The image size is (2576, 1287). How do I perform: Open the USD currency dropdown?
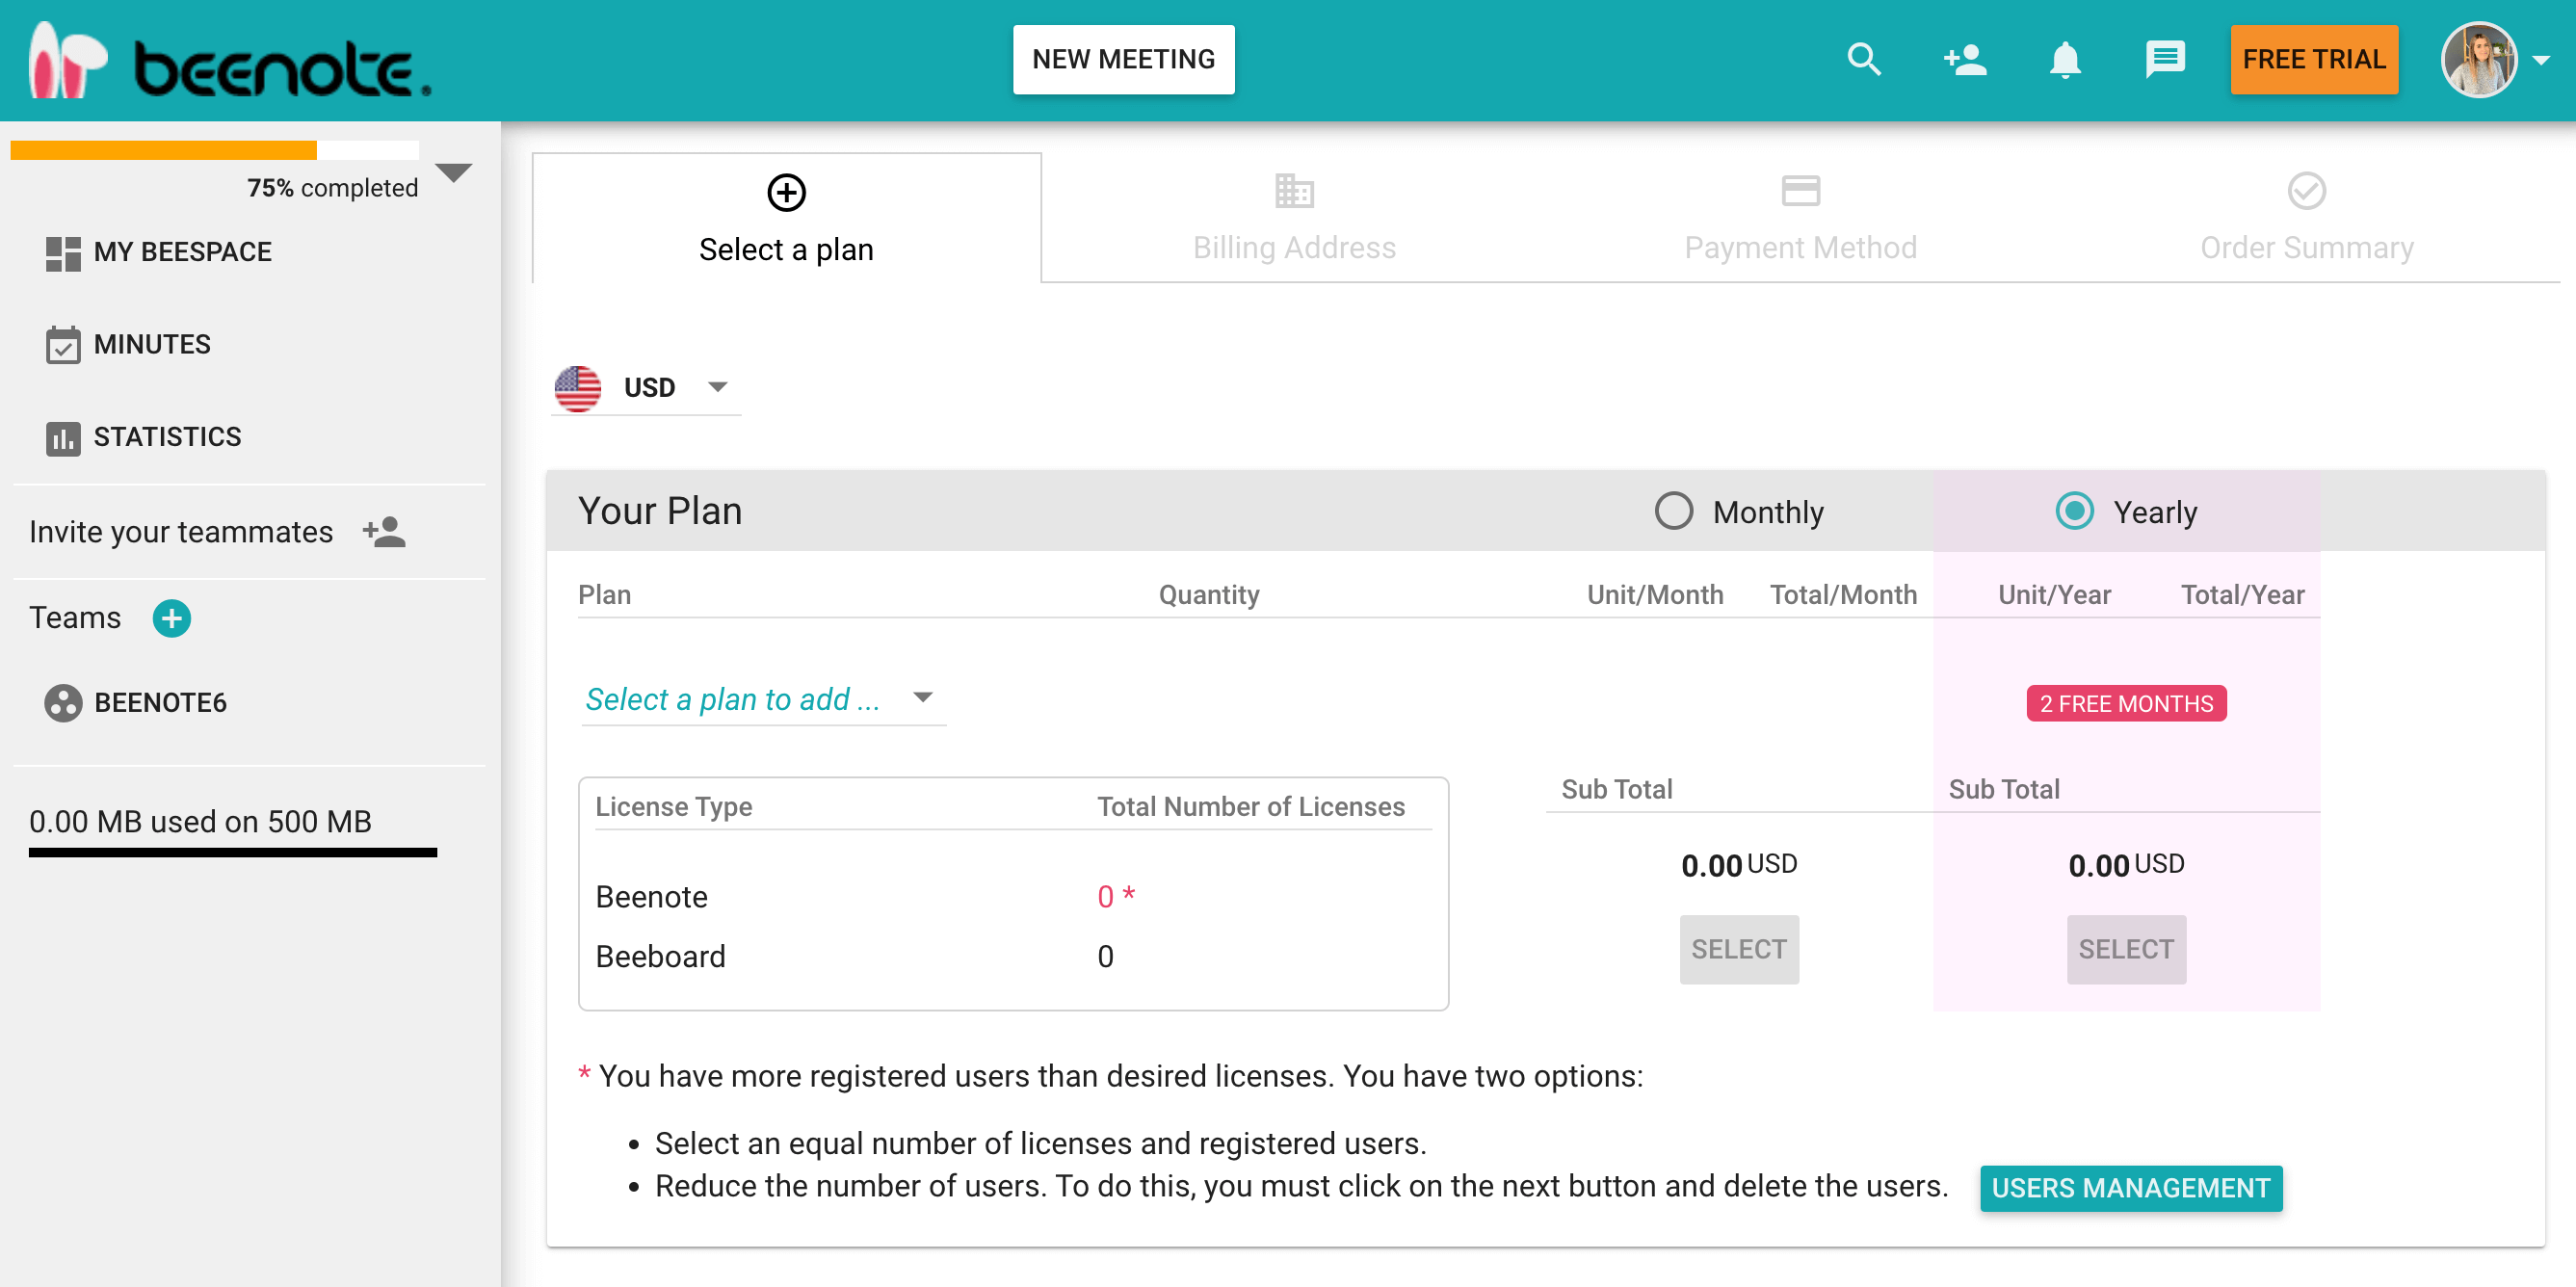coord(646,388)
